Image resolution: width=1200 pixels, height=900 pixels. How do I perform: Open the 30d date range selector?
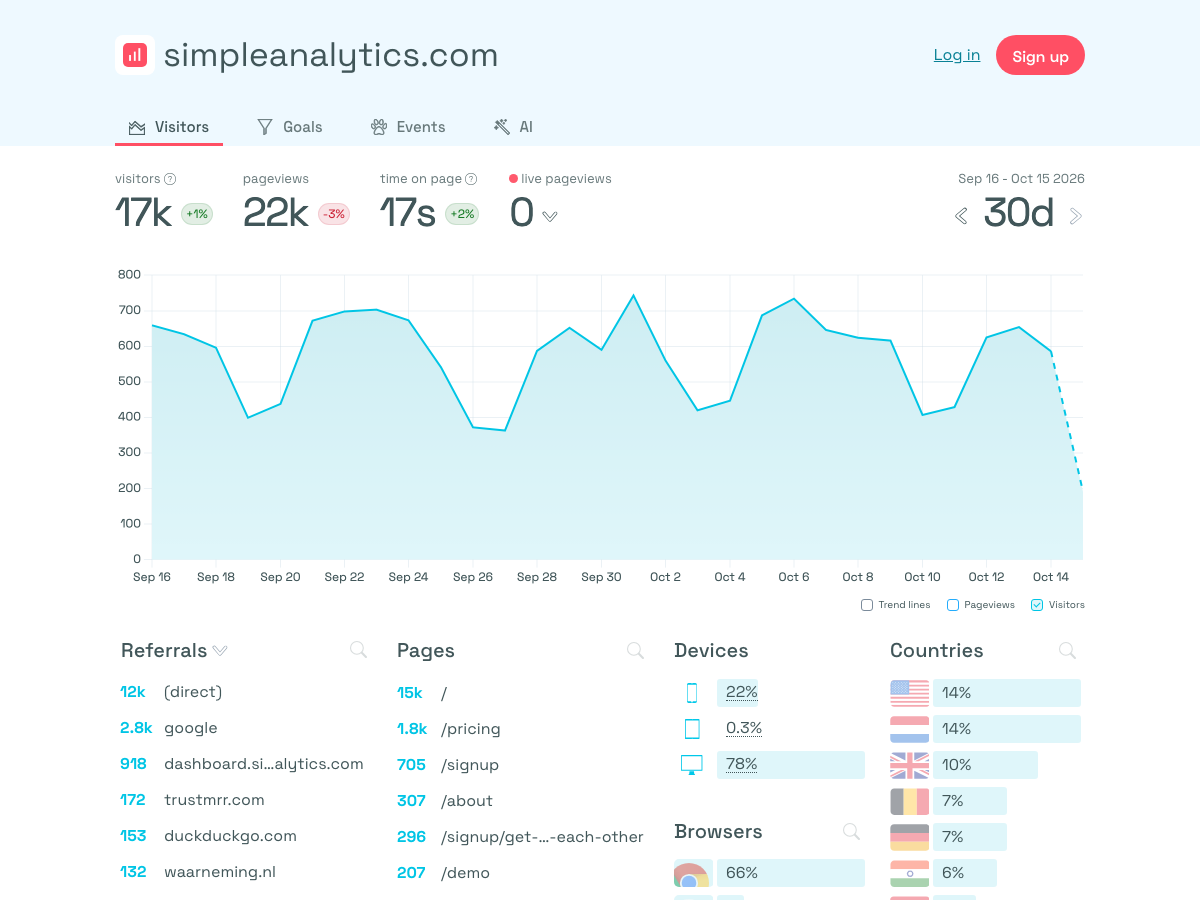point(1018,213)
